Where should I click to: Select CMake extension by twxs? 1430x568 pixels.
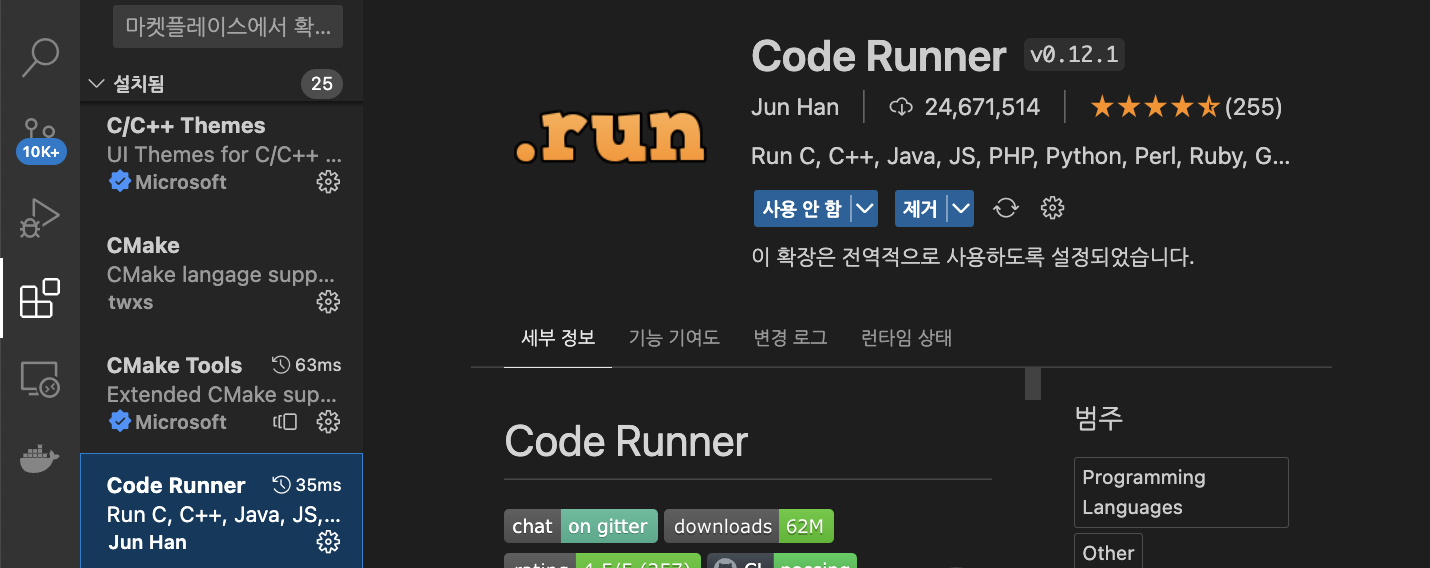tap(221, 274)
